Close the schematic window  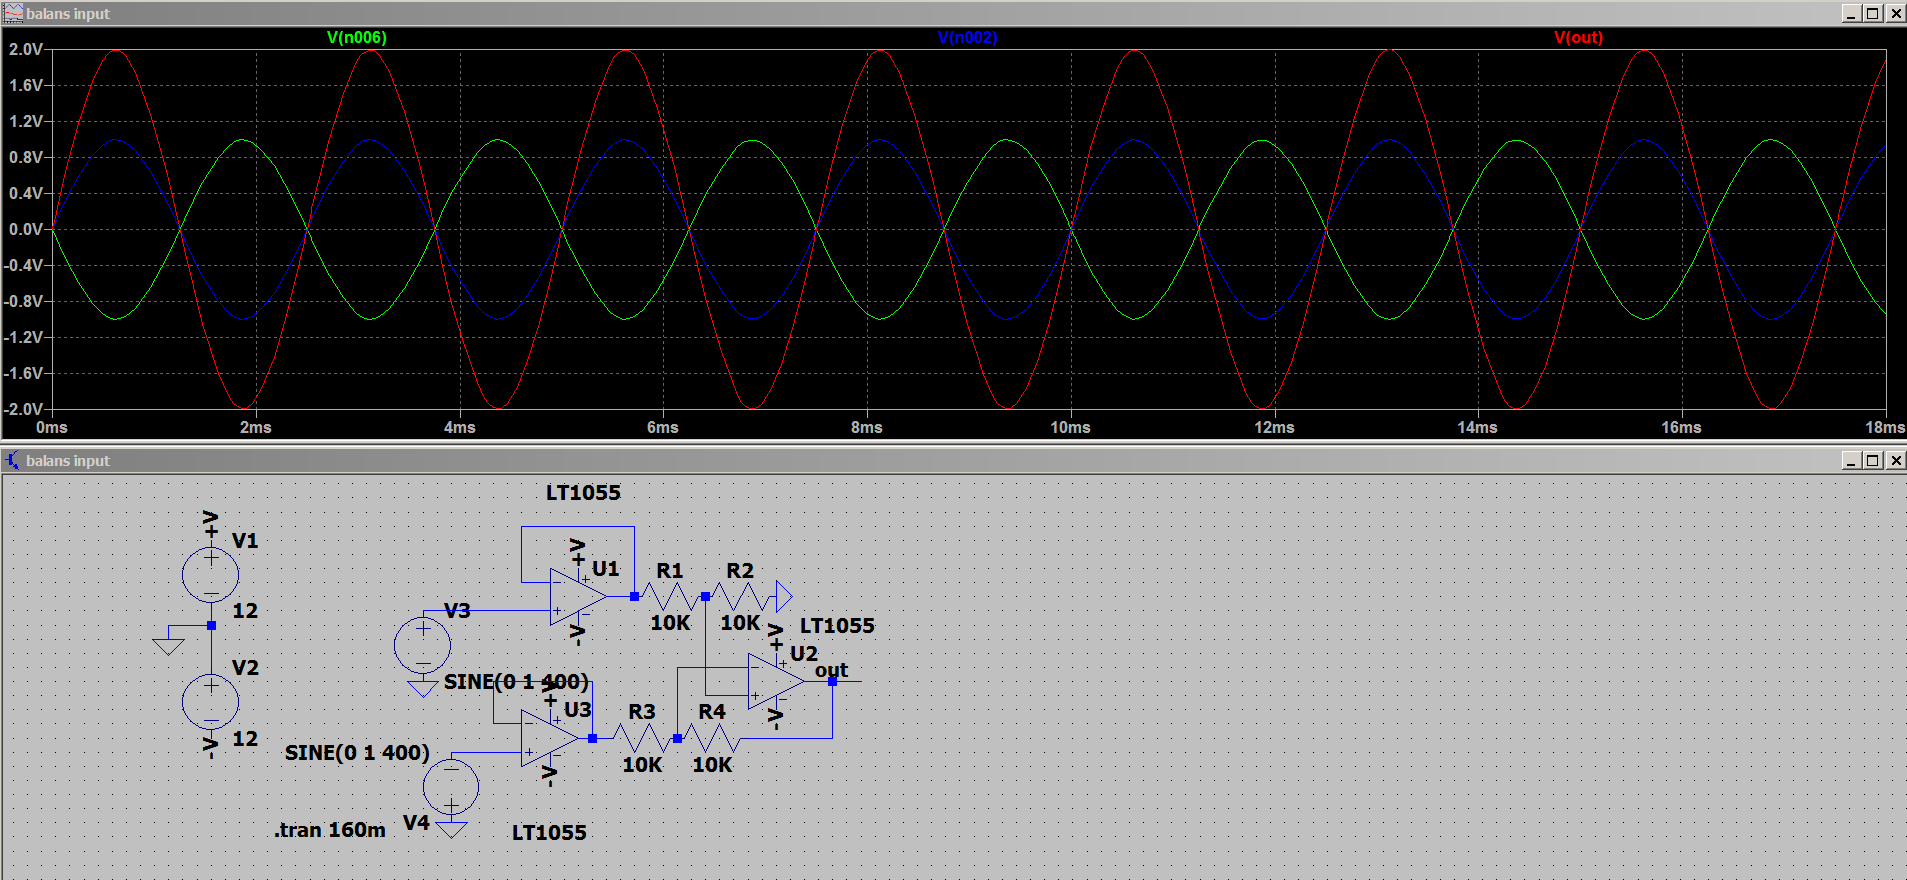pos(1895,460)
